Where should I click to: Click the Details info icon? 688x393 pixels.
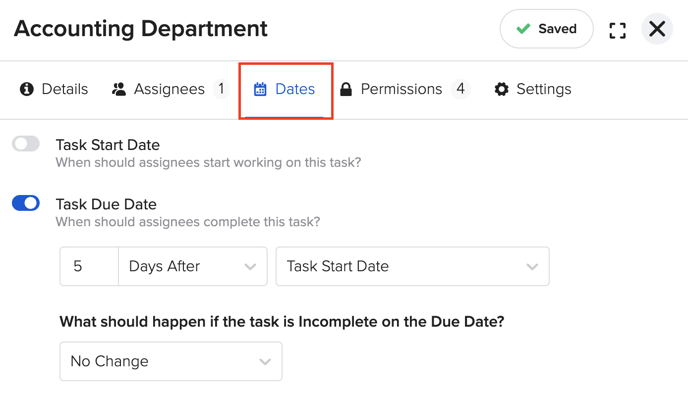pos(27,89)
